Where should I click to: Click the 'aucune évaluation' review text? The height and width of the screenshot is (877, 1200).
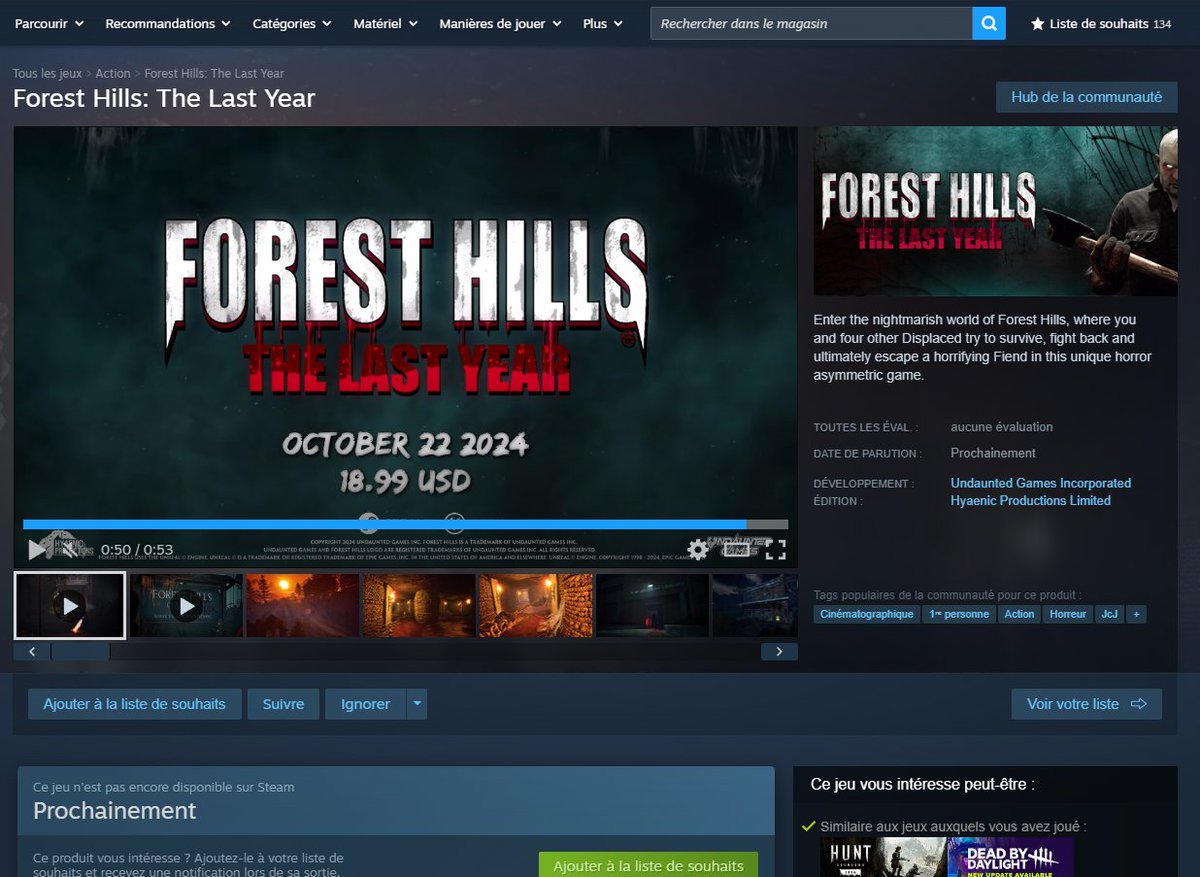tap(1001, 427)
